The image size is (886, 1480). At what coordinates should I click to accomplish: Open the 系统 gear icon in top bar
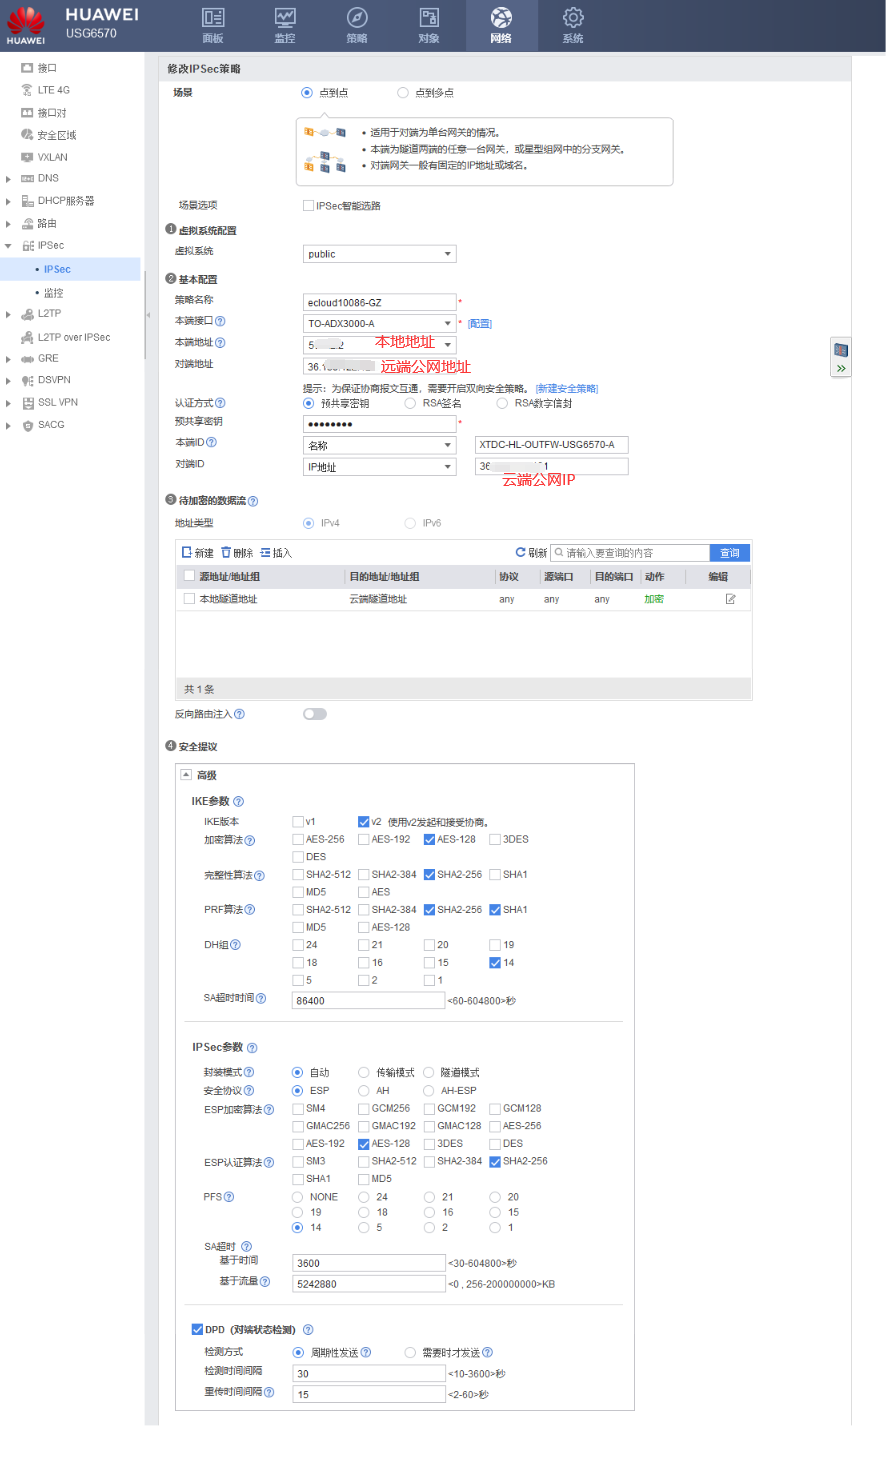573,24
